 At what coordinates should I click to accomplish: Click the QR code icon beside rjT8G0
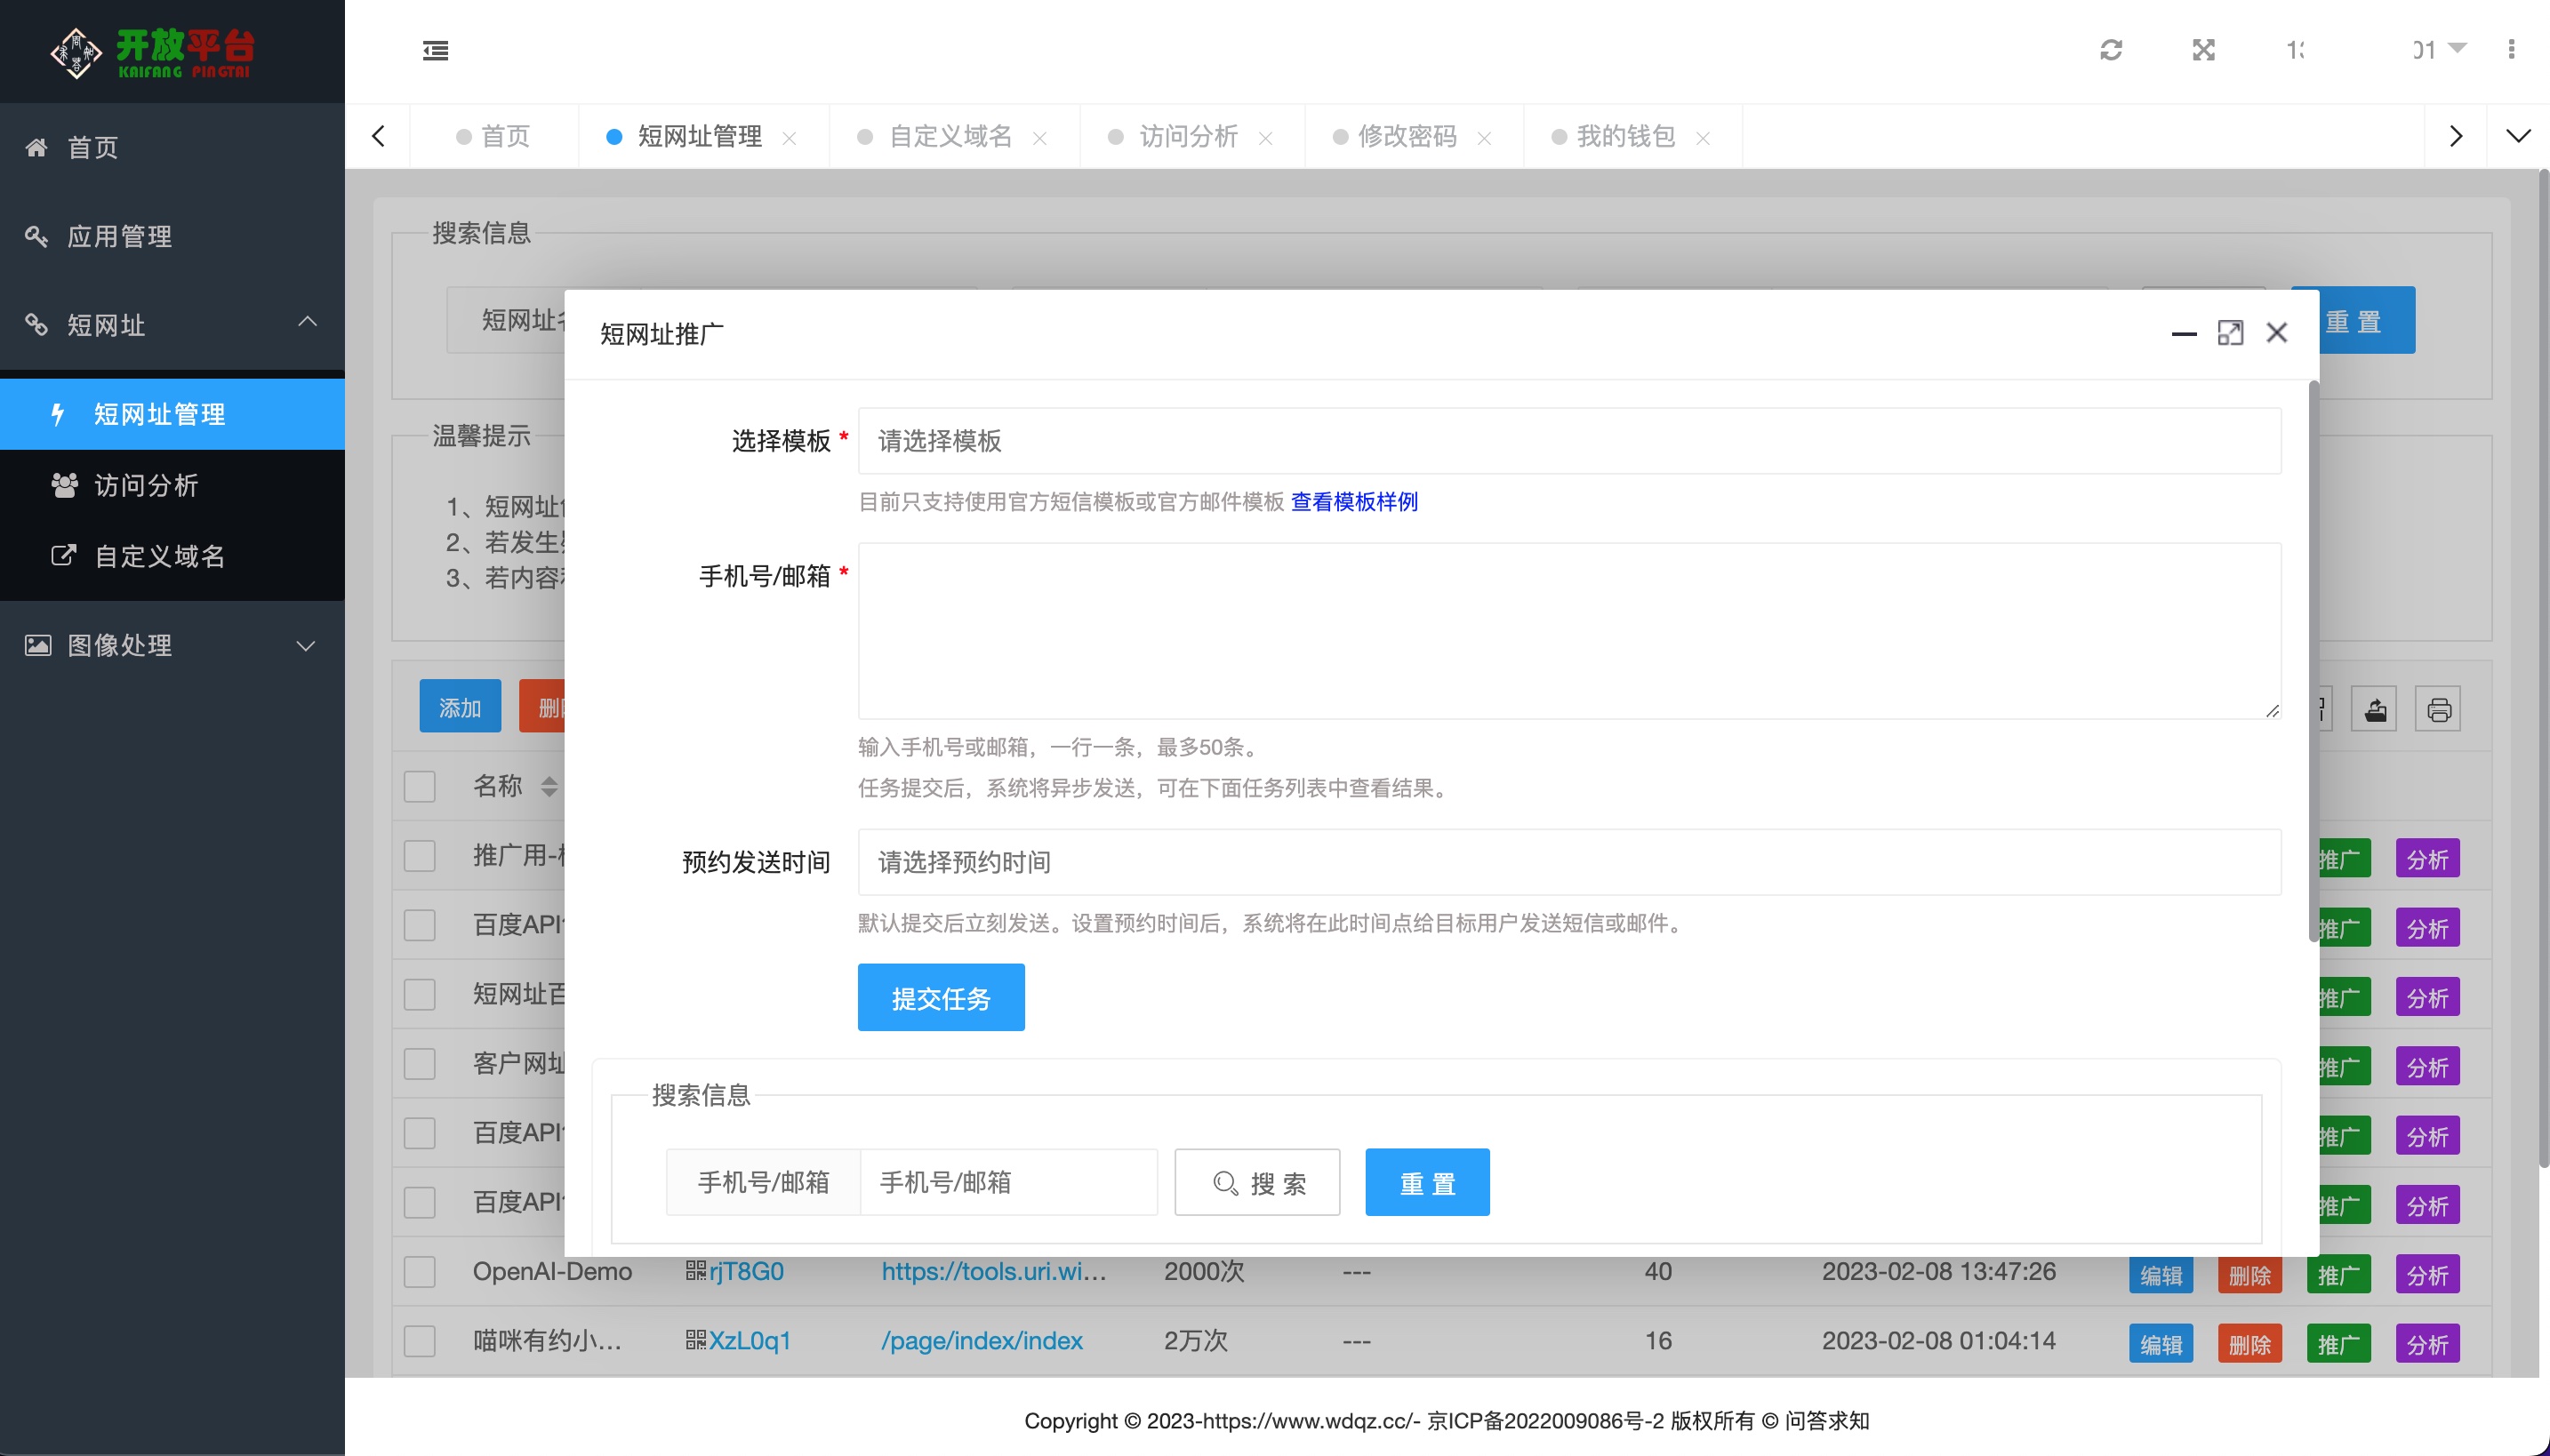point(696,1271)
